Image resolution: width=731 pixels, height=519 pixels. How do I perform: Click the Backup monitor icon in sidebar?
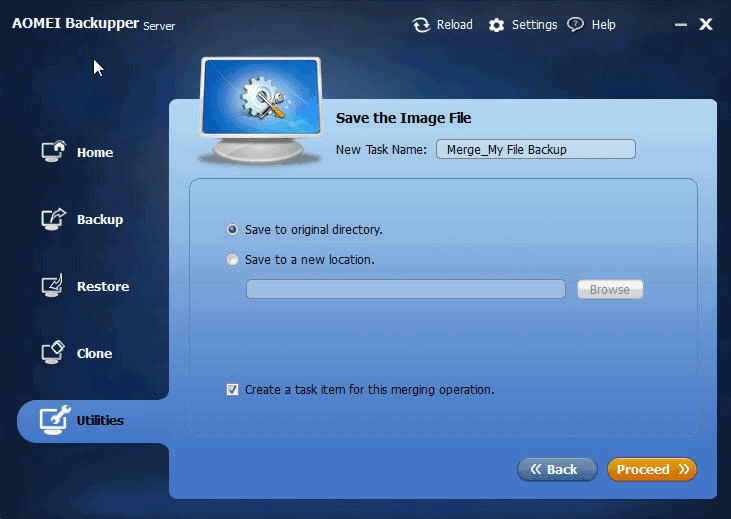(54, 219)
